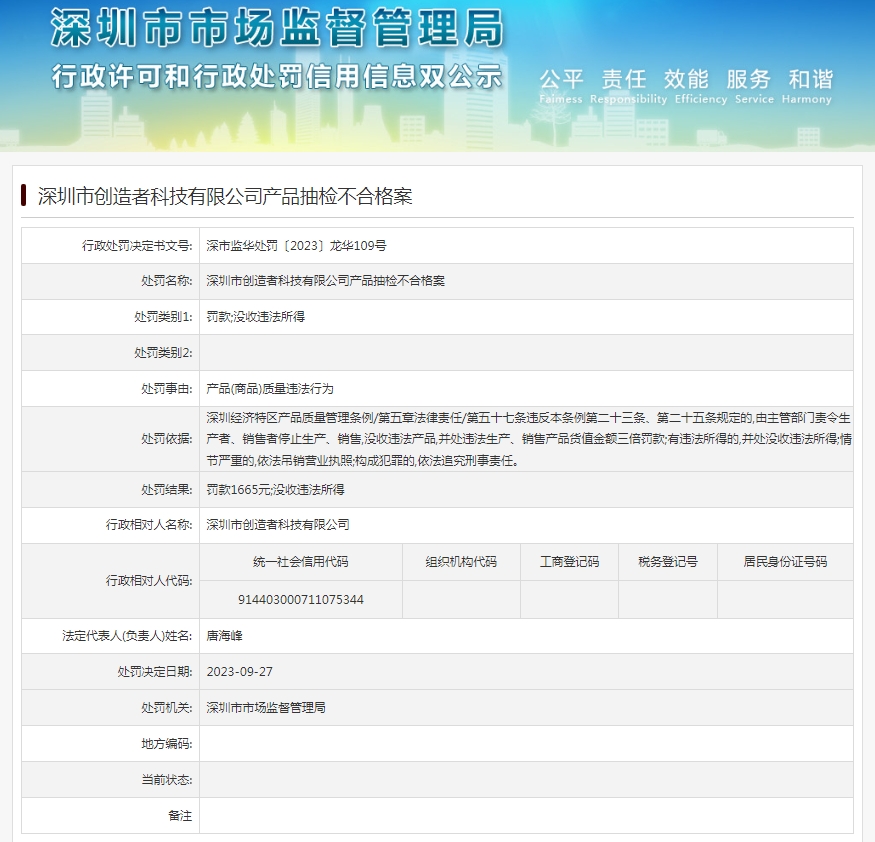The height and width of the screenshot is (842, 875).
Task: Click the 统一社会信用代码 column header
Action: pos(301,562)
